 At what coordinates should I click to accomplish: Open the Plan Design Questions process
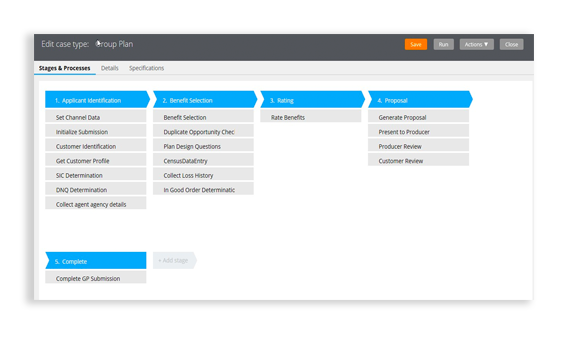click(x=203, y=146)
